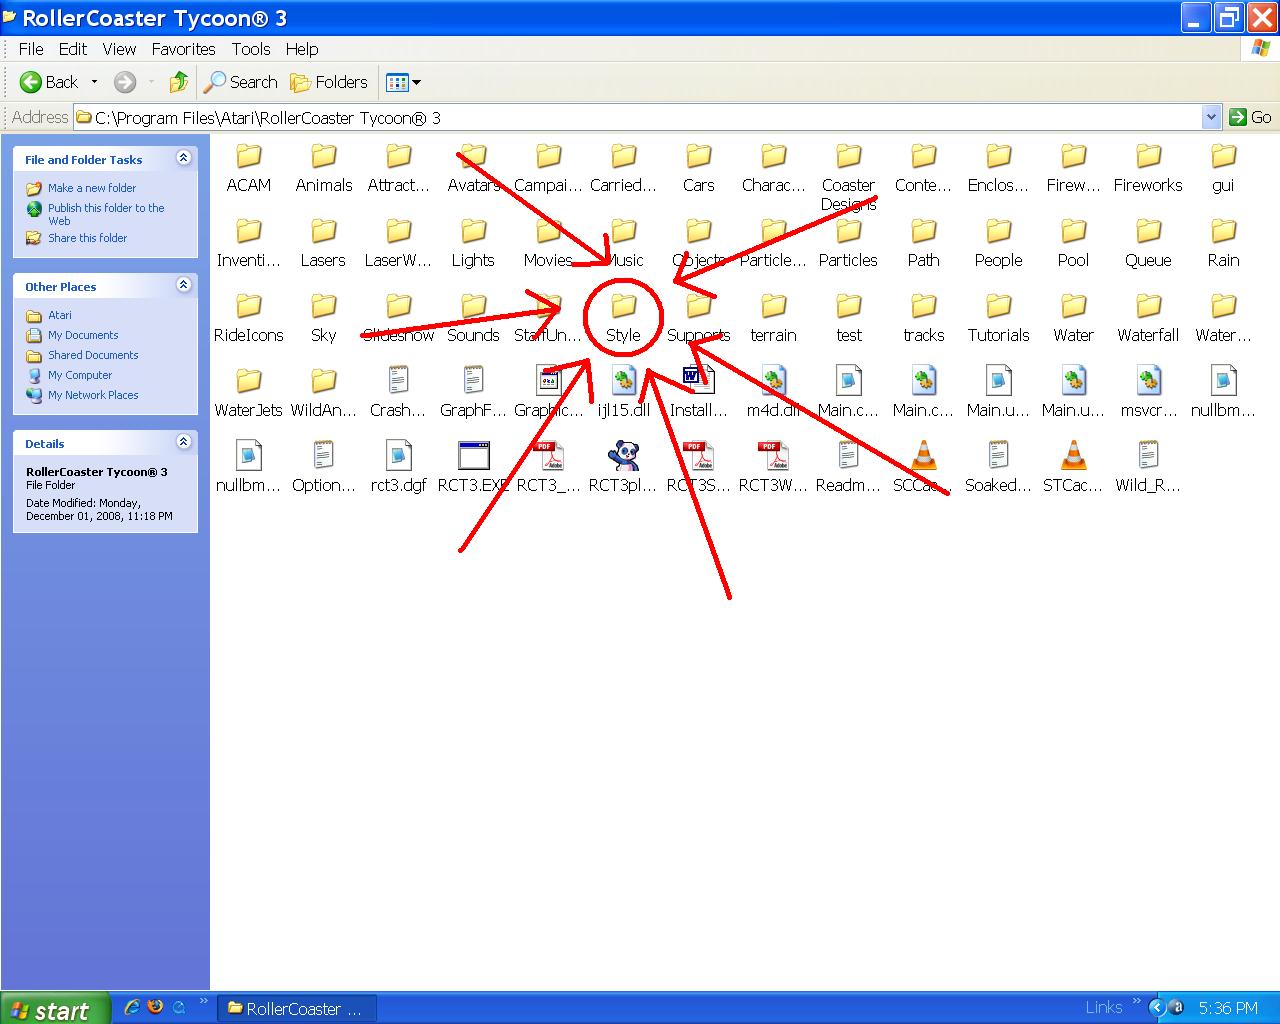Open the View menu
This screenshot has height=1024, width=1280.
[119, 48]
